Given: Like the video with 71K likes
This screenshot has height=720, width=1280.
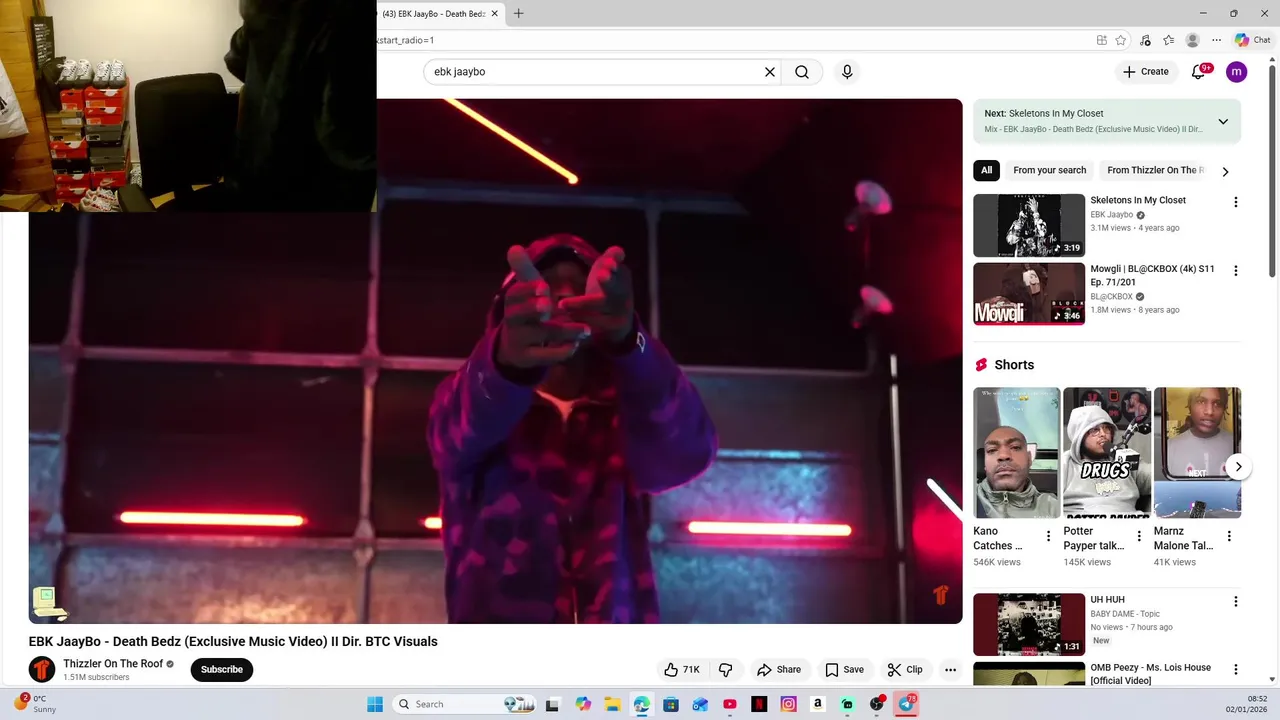Looking at the screenshot, I should [x=681, y=669].
